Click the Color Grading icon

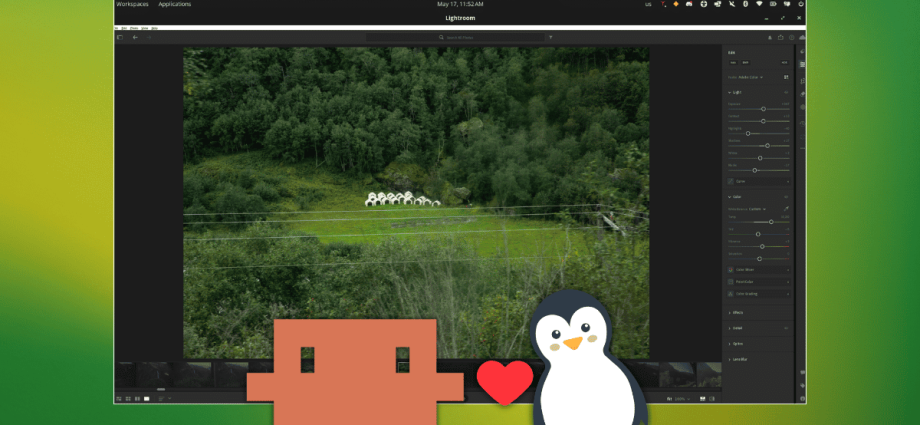[730, 294]
